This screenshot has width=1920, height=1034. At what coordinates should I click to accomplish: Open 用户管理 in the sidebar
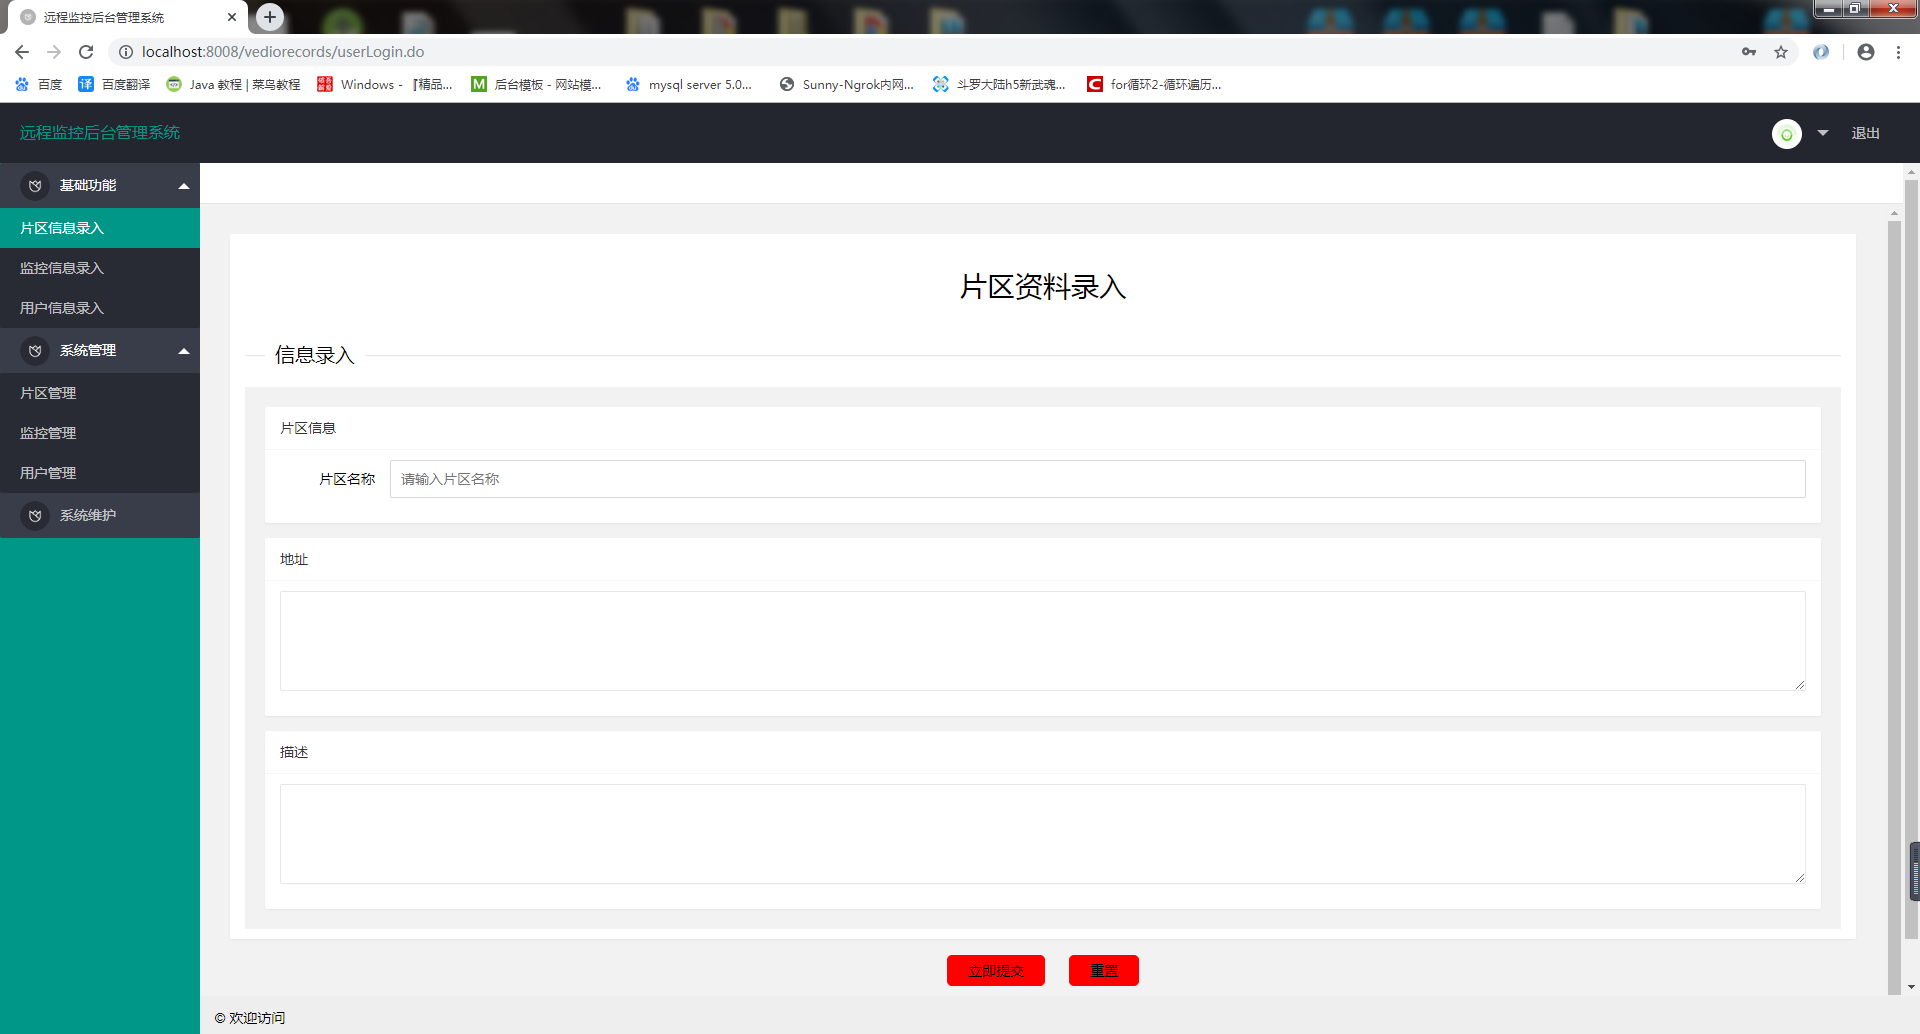100,473
